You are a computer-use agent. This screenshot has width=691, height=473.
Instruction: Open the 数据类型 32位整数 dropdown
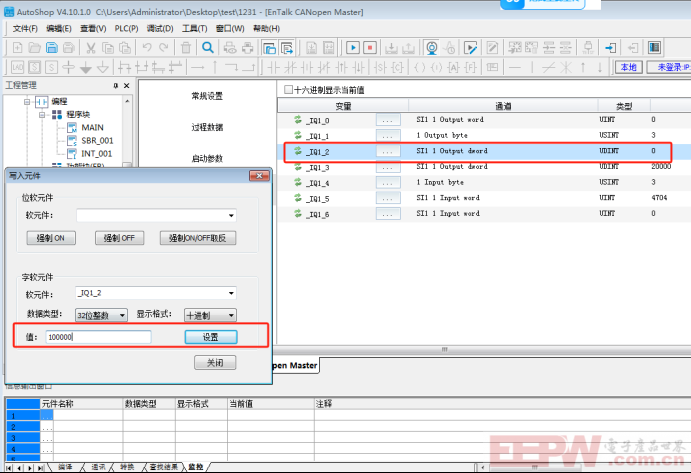tap(122, 315)
